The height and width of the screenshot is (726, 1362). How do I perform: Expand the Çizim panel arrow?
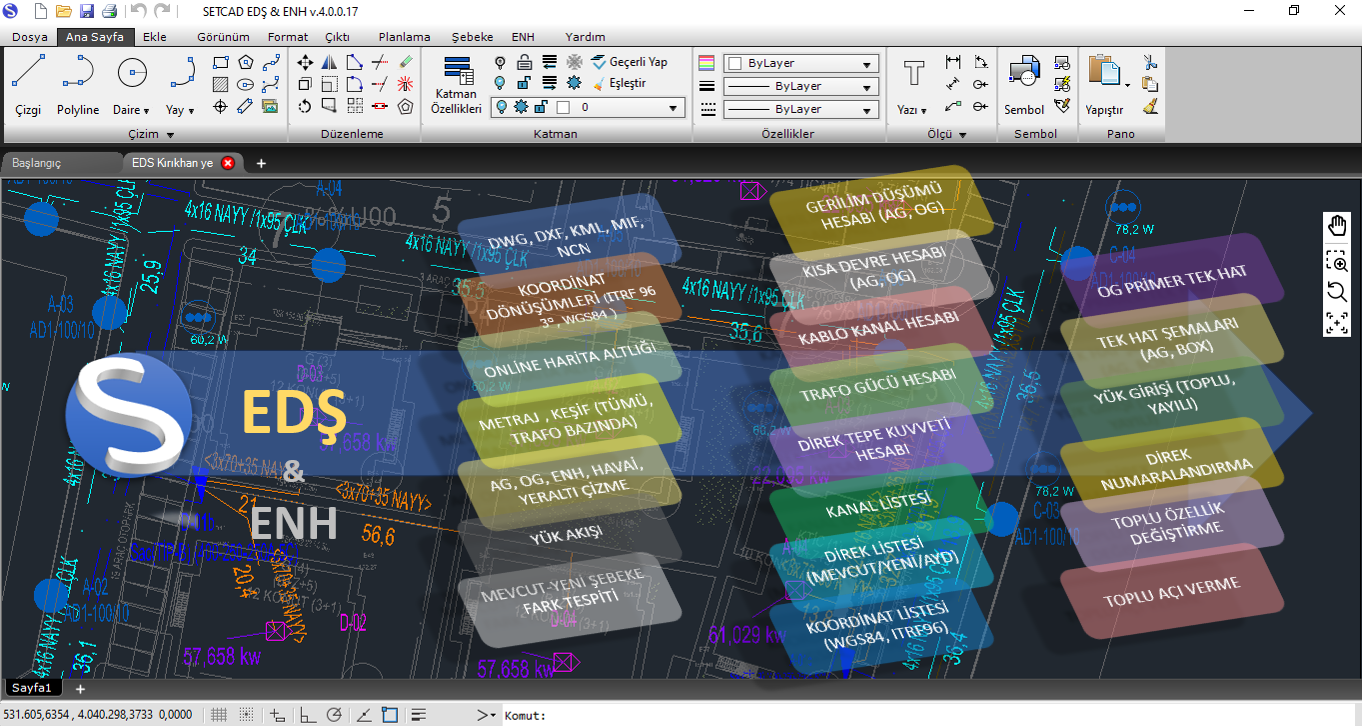(170, 134)
